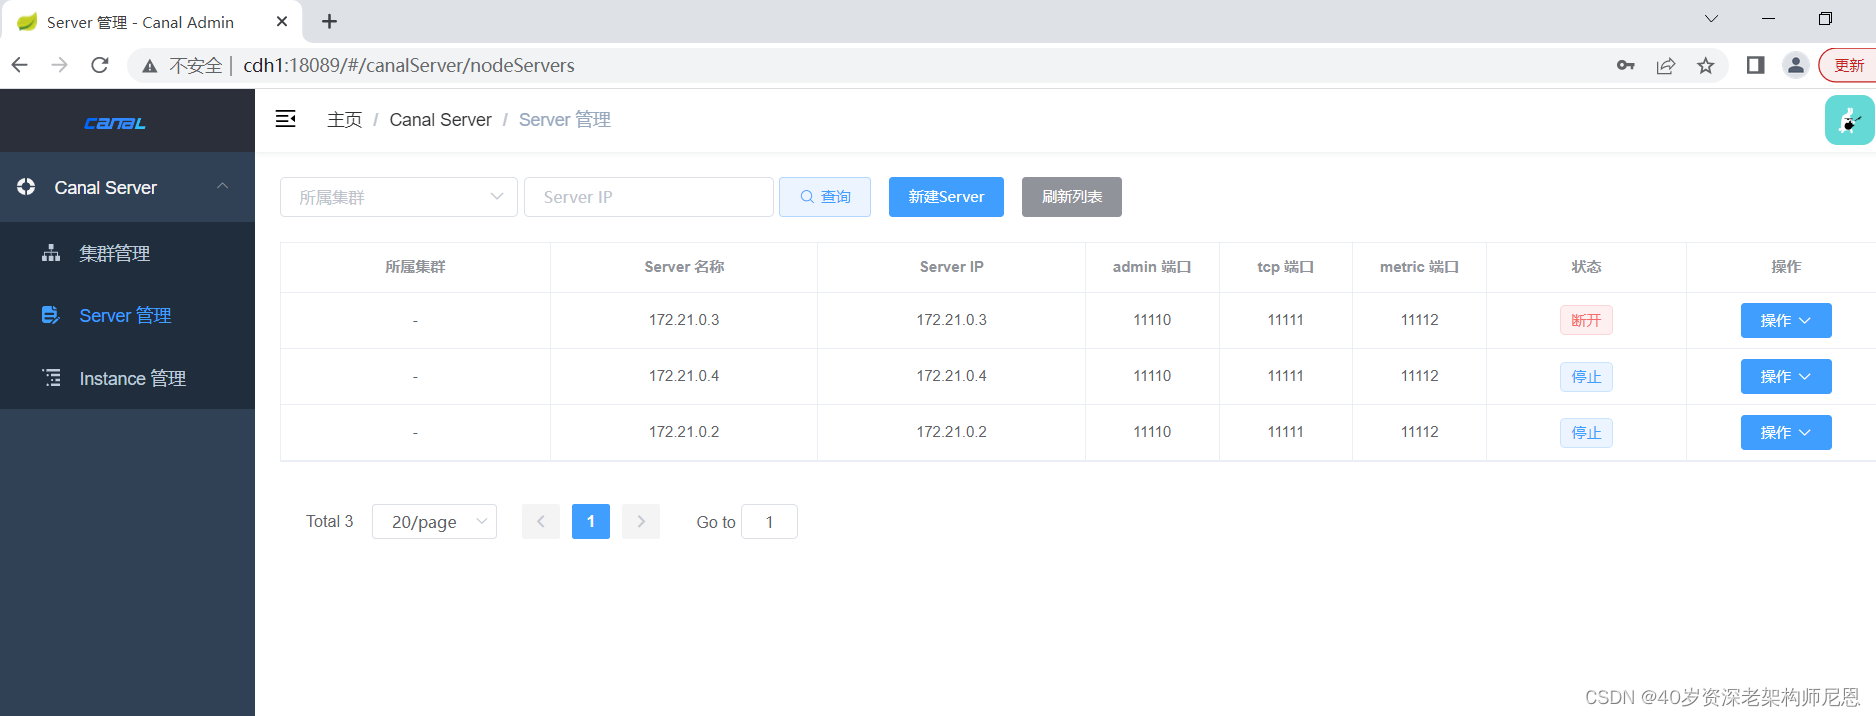The width and height of the screenshot is (1876, 716).
Task: Click Server 名称 cell 172.21.0.2
Action: [x=684, y=432]
